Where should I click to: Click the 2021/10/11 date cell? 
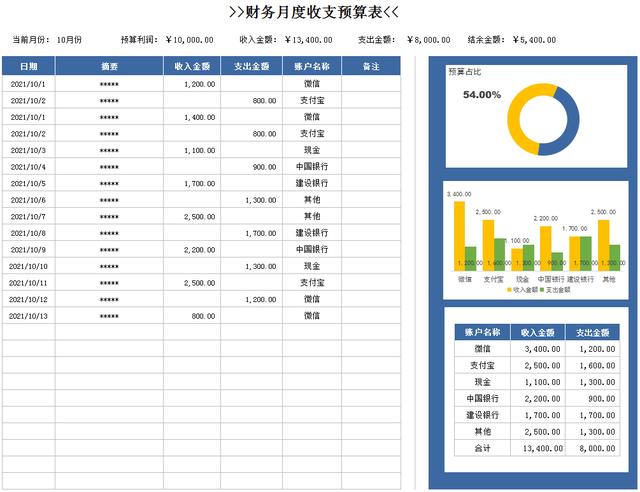tap(29, 283)
